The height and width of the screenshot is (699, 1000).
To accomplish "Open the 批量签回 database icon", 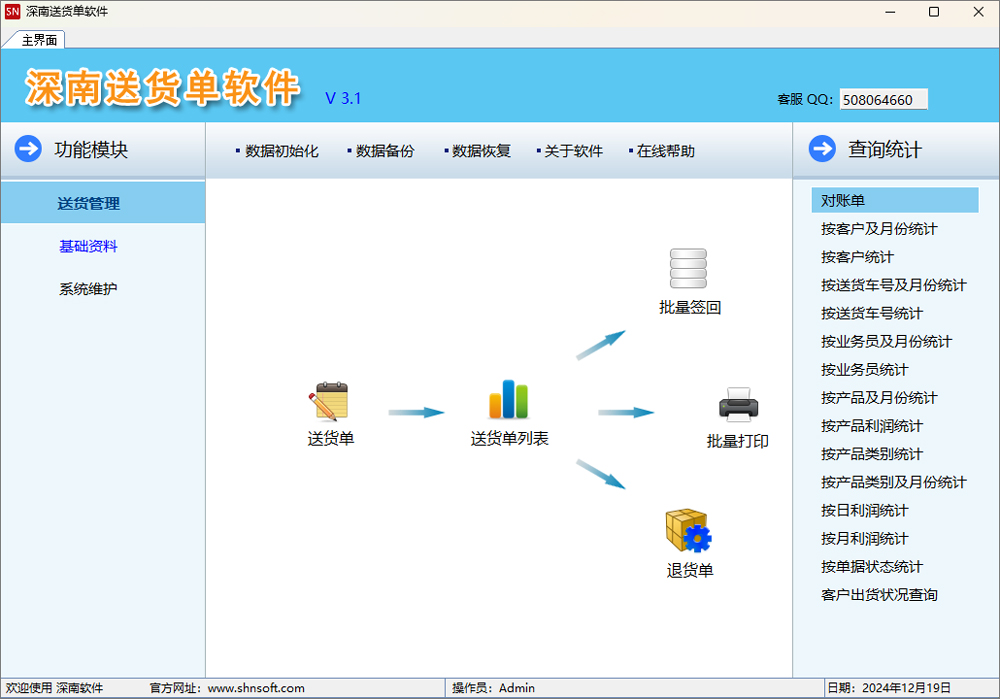I will point(688,269).
